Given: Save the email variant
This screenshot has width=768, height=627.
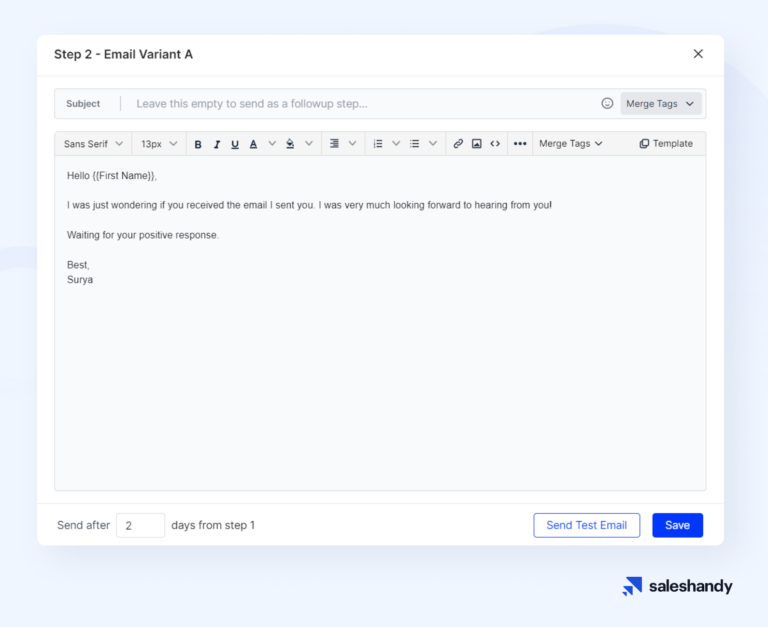Looking at the screenshot, I should click(677, 525).
